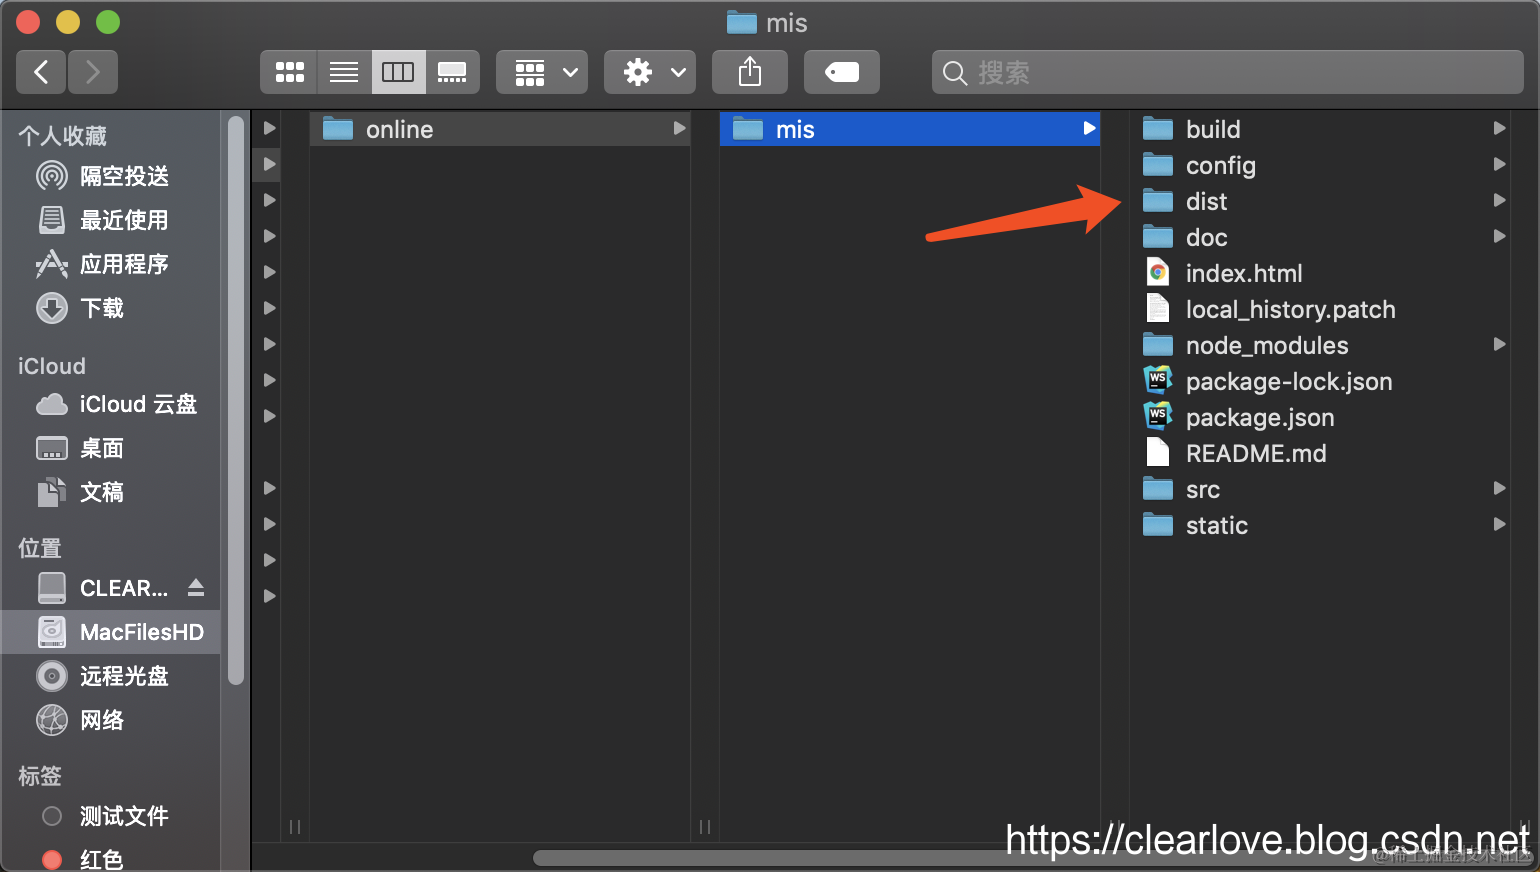Expand the doc folder arrow
This screenshot has height=872, width=1540.
(x=1499, y=236)
